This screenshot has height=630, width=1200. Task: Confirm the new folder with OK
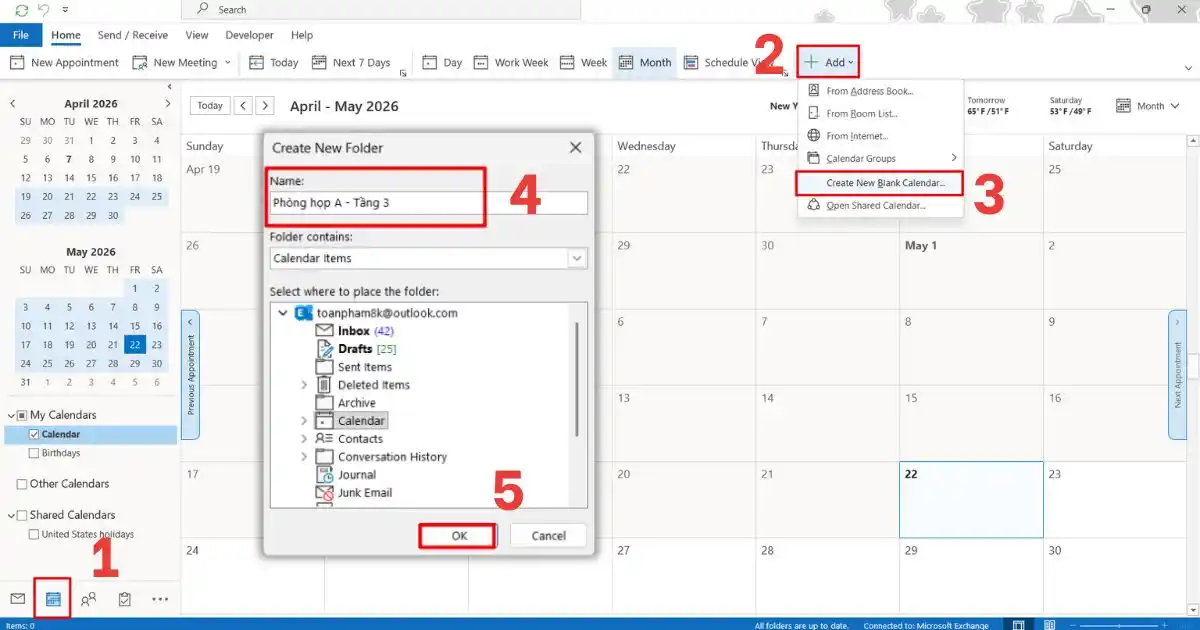458,536
